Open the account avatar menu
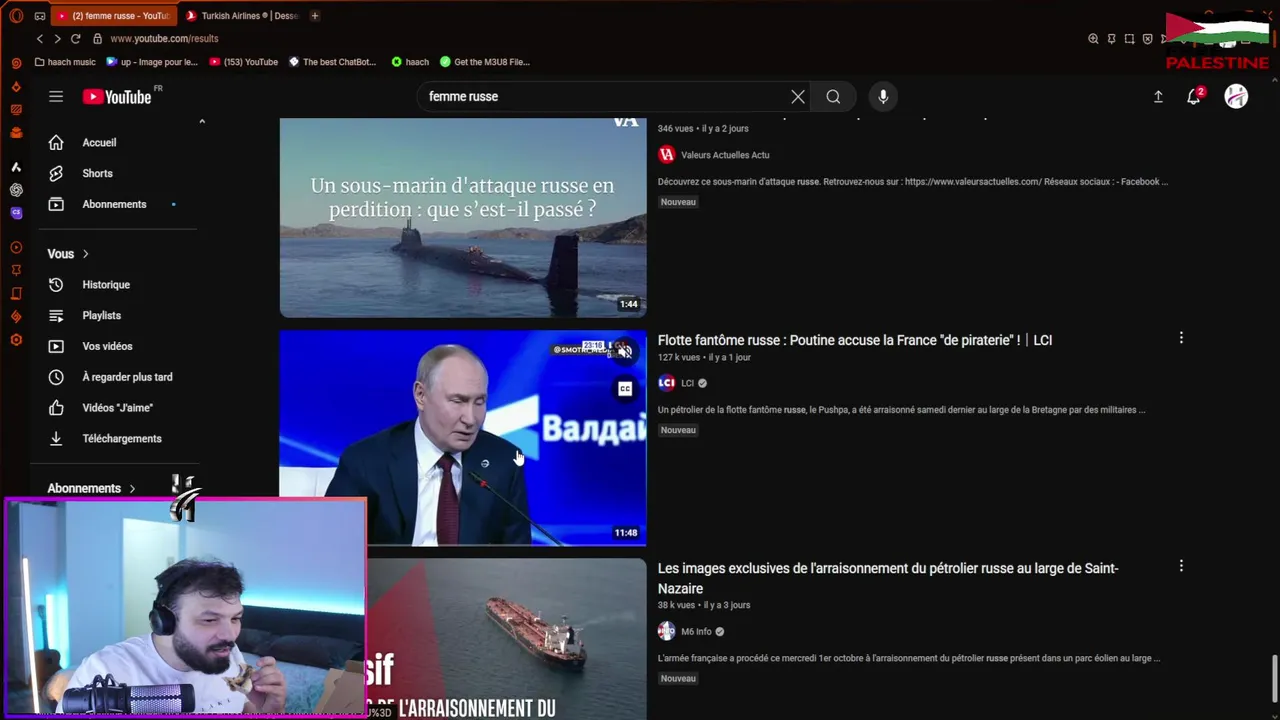The image size is (1280, 720). click(1236, 96)
